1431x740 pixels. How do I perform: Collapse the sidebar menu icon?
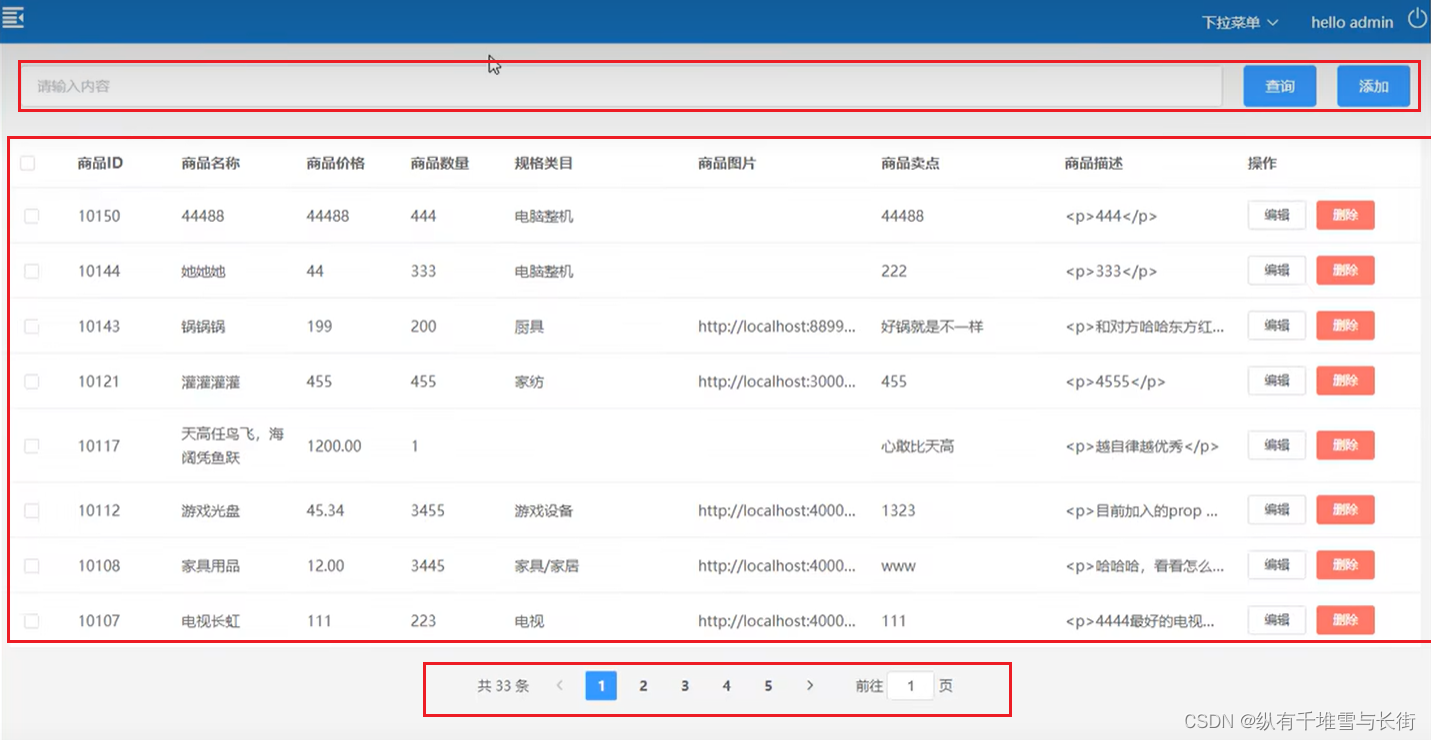click(13, 17)
